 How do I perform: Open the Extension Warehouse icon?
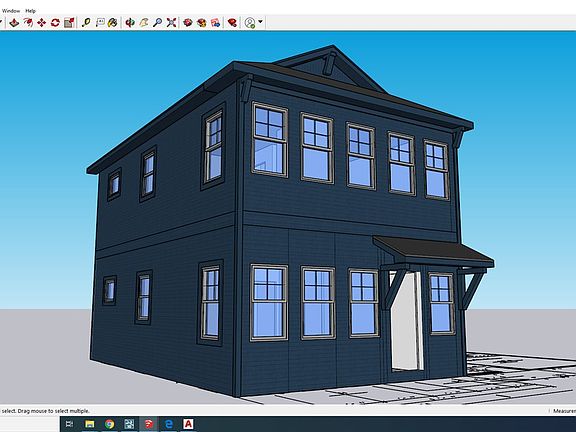202,23
